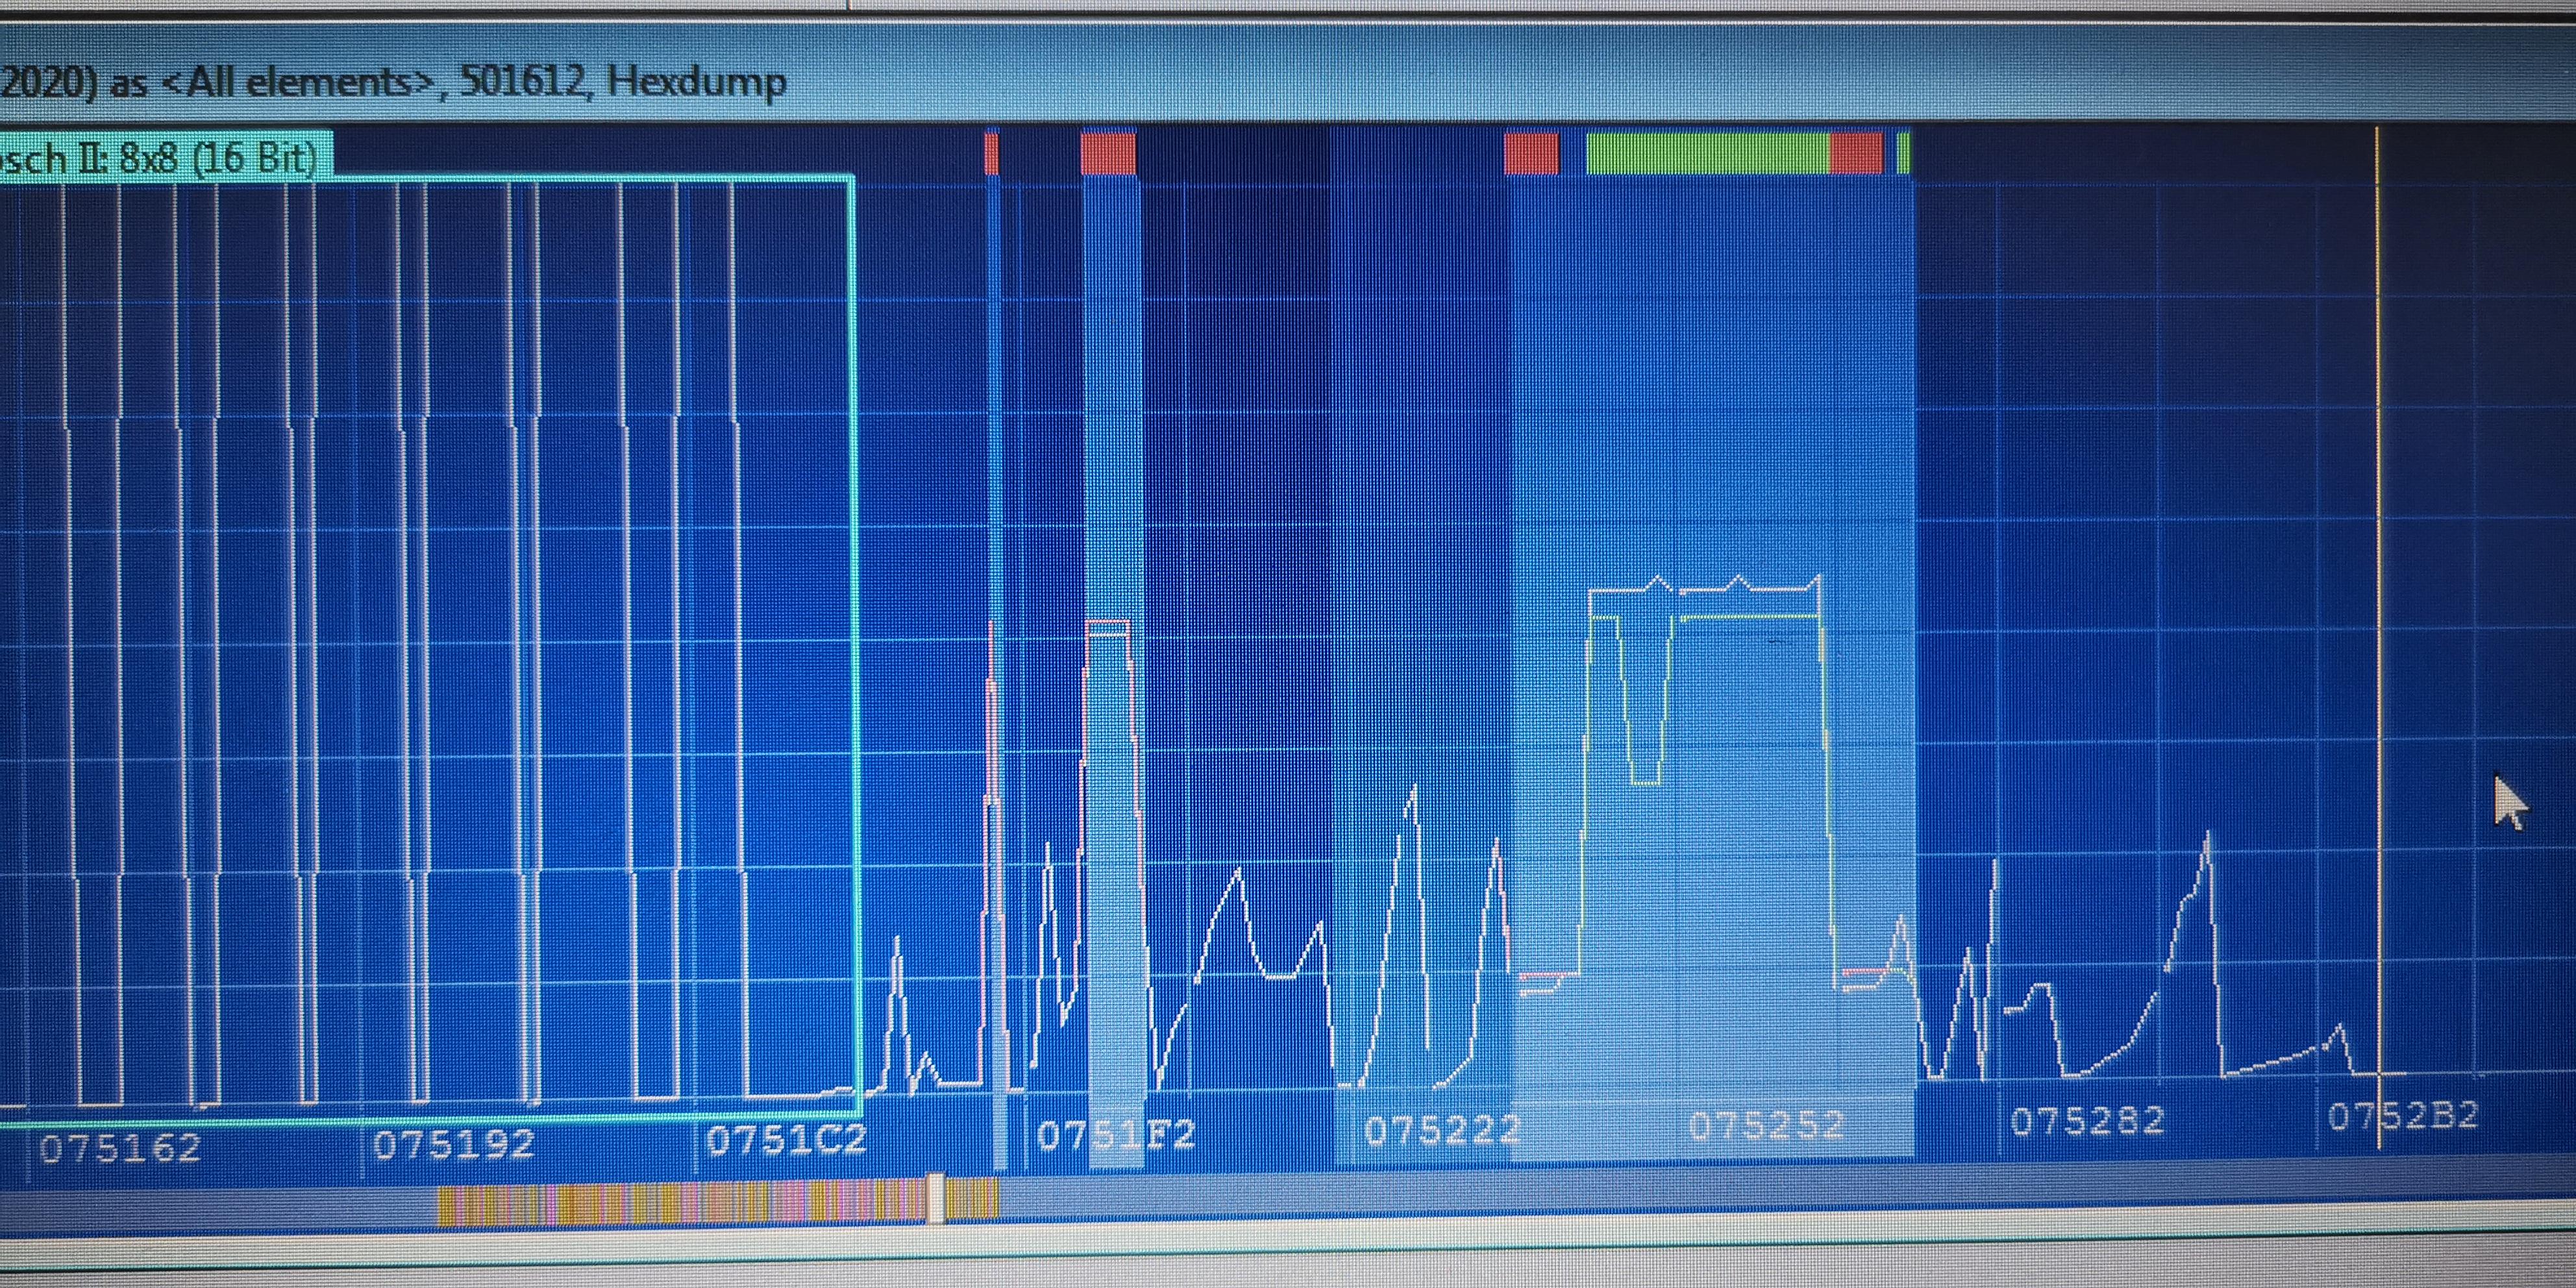Click the thin red marker near 0751C2
The image size is (2576, 1288).
[991, 153]
